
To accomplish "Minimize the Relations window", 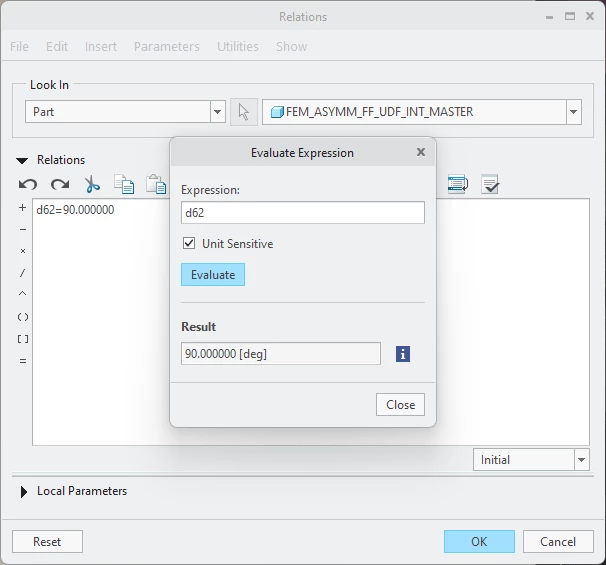I will 549,17.
